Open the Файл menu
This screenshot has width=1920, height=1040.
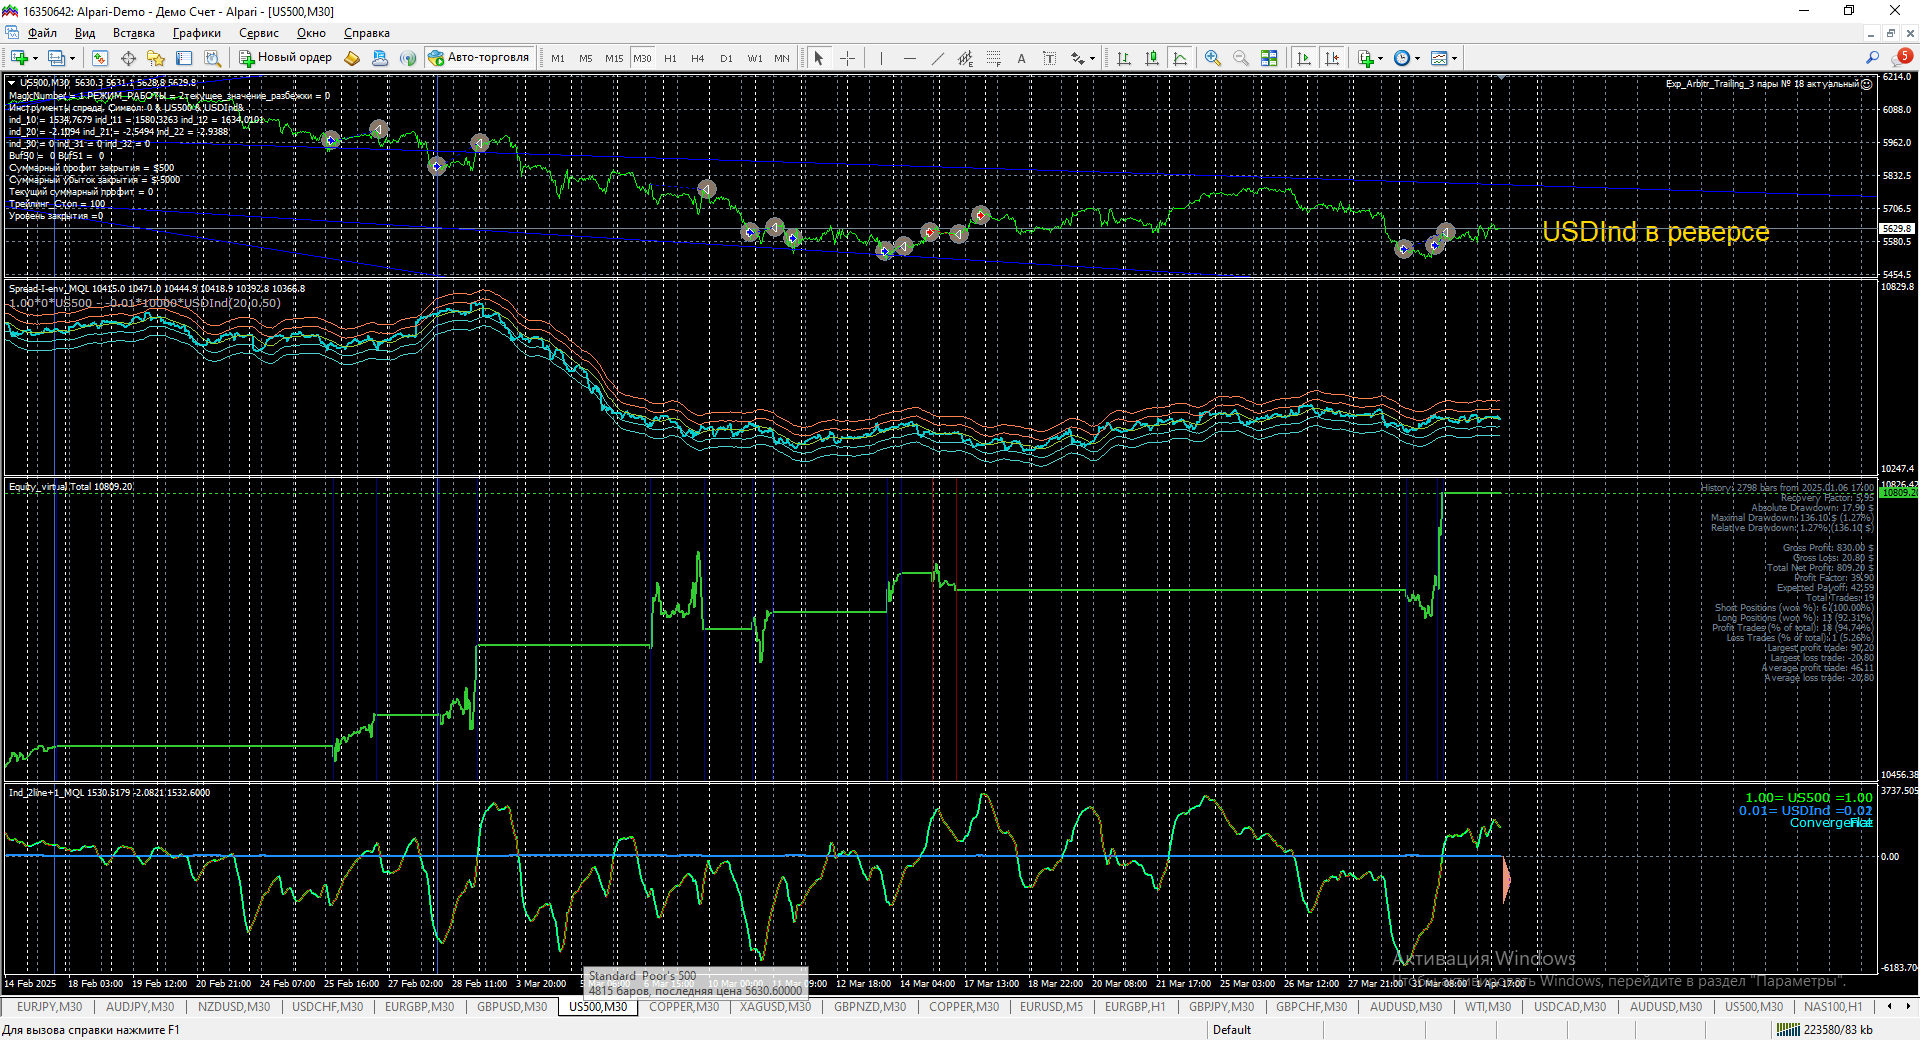(x=42, y=33)
